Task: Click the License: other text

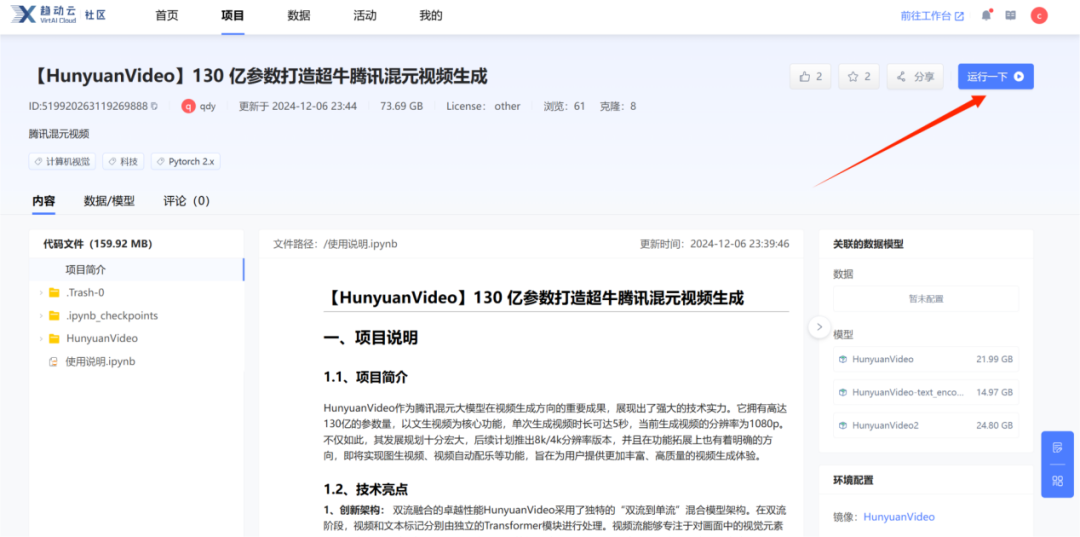Action: (x=484, y=106)
